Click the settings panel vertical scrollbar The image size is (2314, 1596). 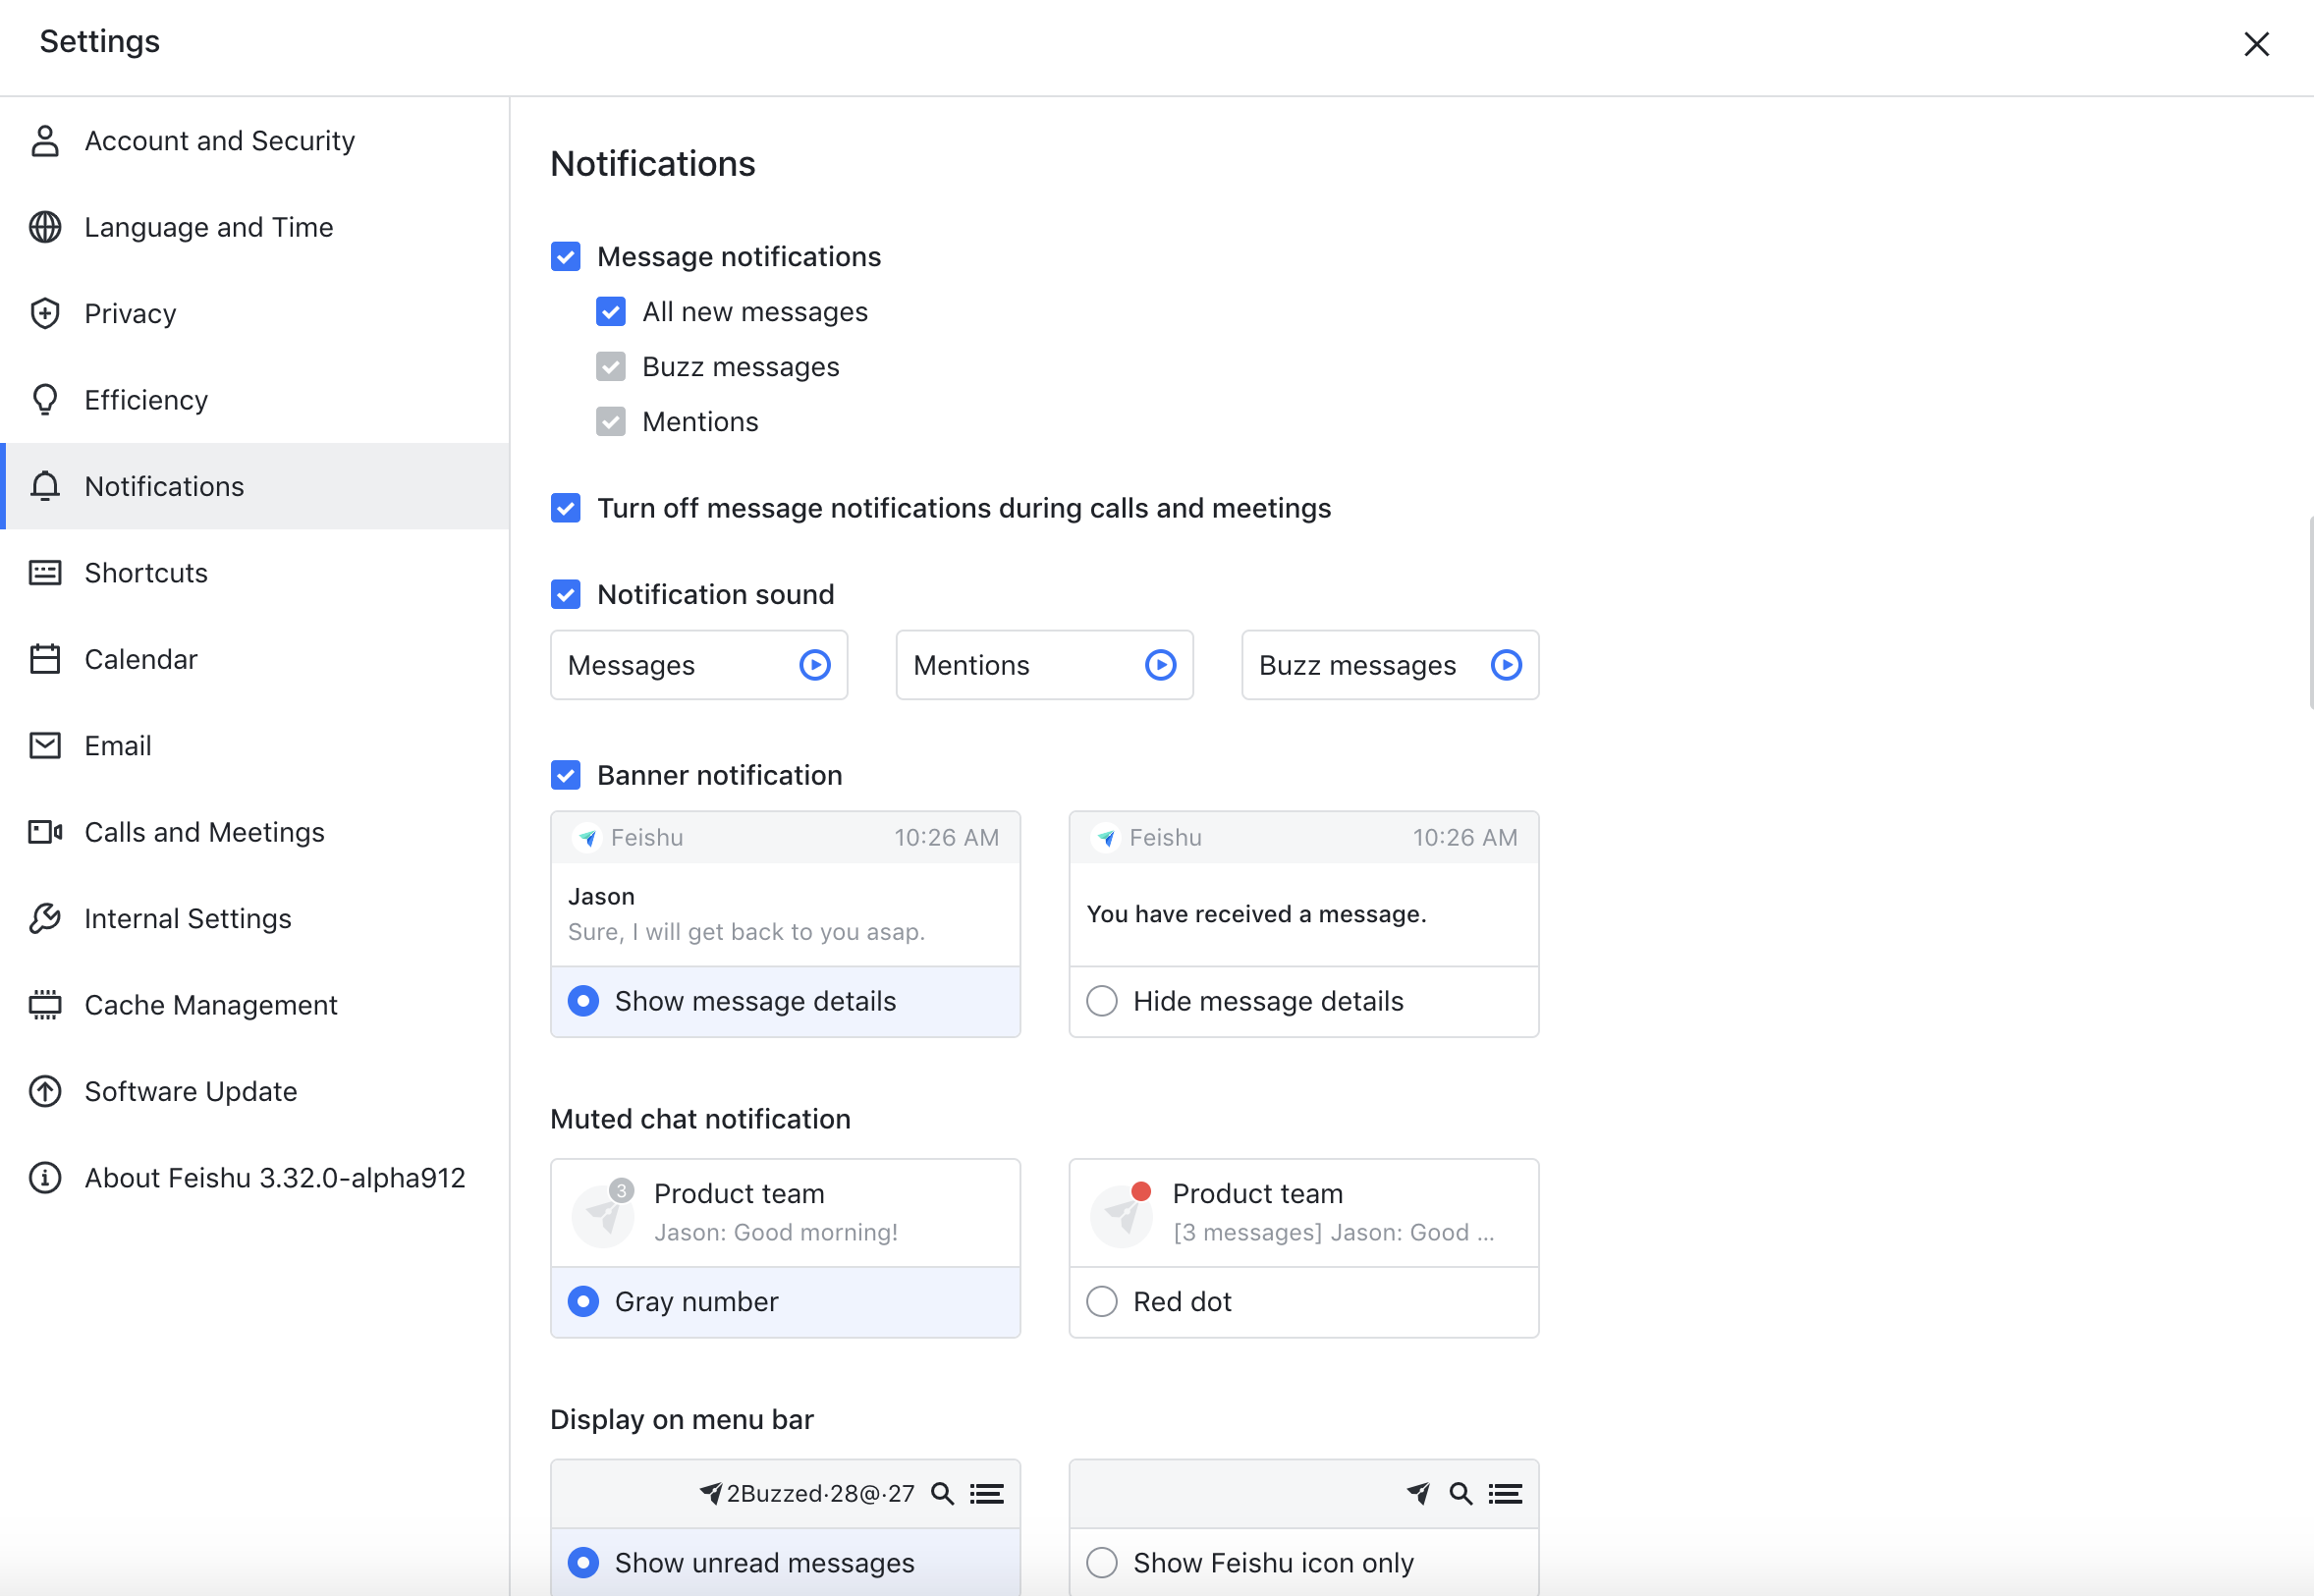click(2311, 612)
